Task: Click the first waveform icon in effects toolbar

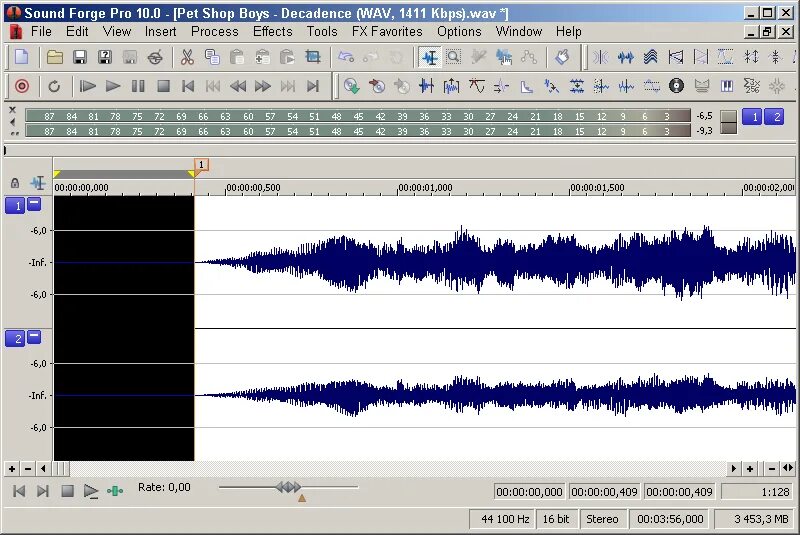Action: (427, 86)
